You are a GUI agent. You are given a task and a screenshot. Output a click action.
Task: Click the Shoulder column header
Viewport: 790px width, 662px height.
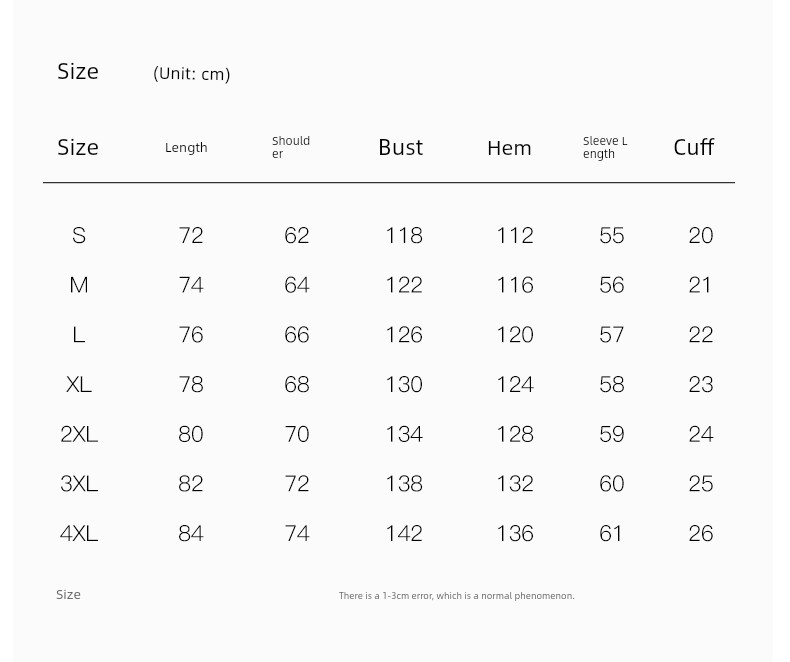291,147
